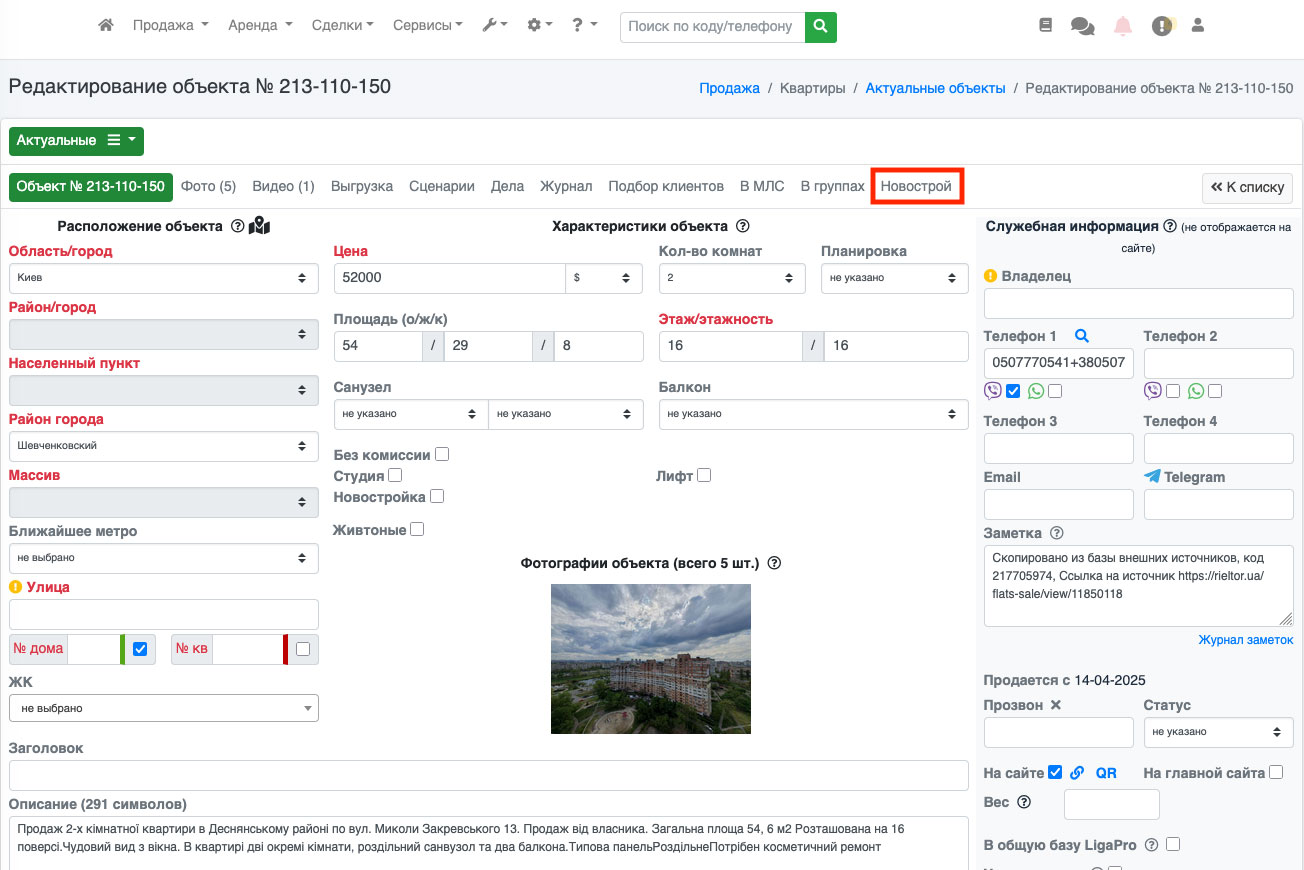
Task: Click the home icon in navbar
Action: pyautogui.click(x=106, y=25)
